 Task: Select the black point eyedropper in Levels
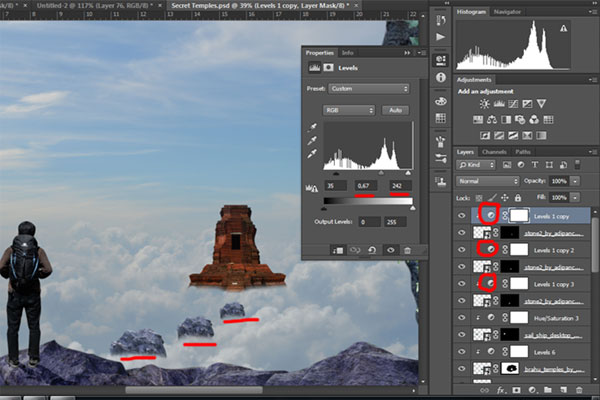click(x=313, y=128)
